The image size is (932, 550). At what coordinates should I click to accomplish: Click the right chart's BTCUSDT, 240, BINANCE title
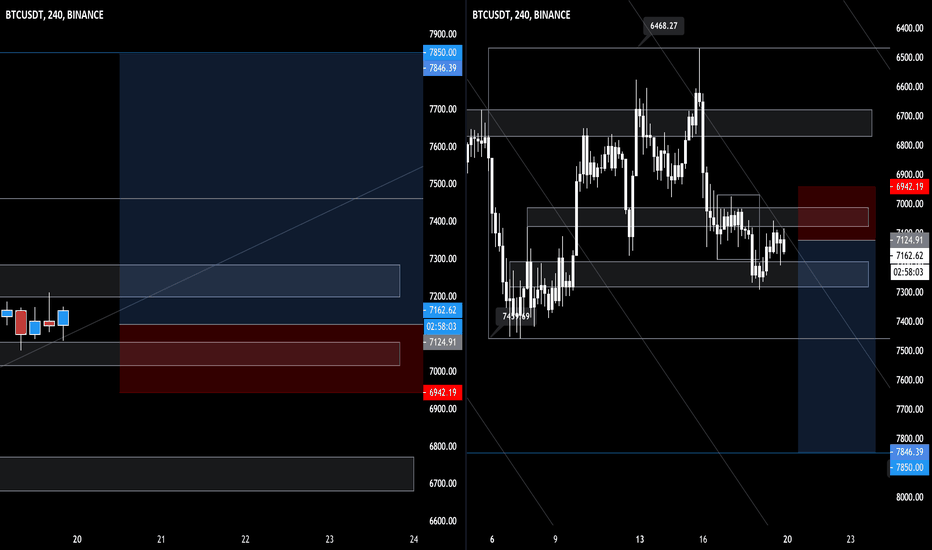pyautogui.click(x=521, y=15)
